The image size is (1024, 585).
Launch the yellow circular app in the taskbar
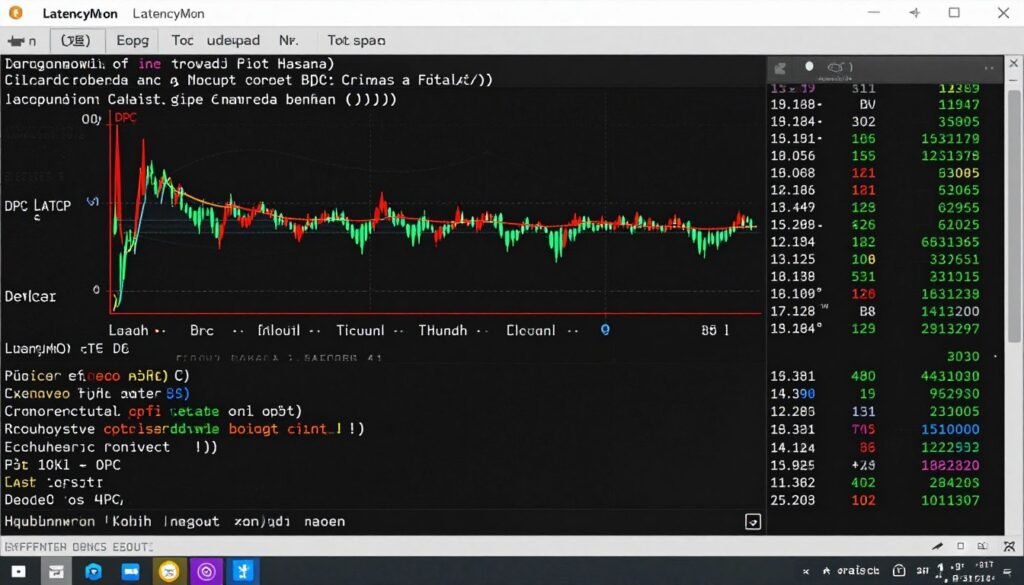tap(169, 573)
